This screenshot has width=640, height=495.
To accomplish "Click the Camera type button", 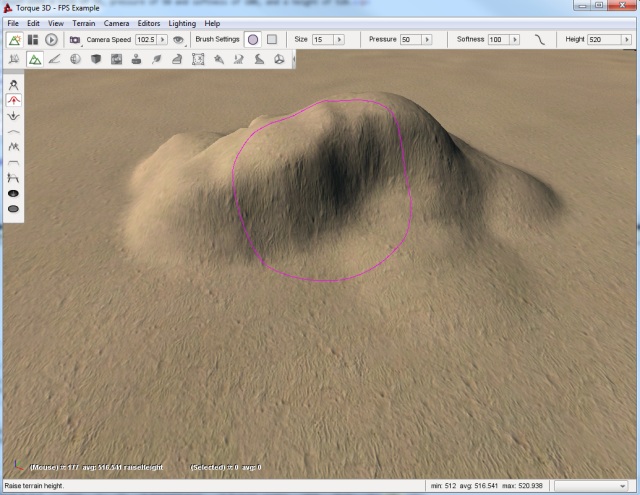I will point(75,39).
